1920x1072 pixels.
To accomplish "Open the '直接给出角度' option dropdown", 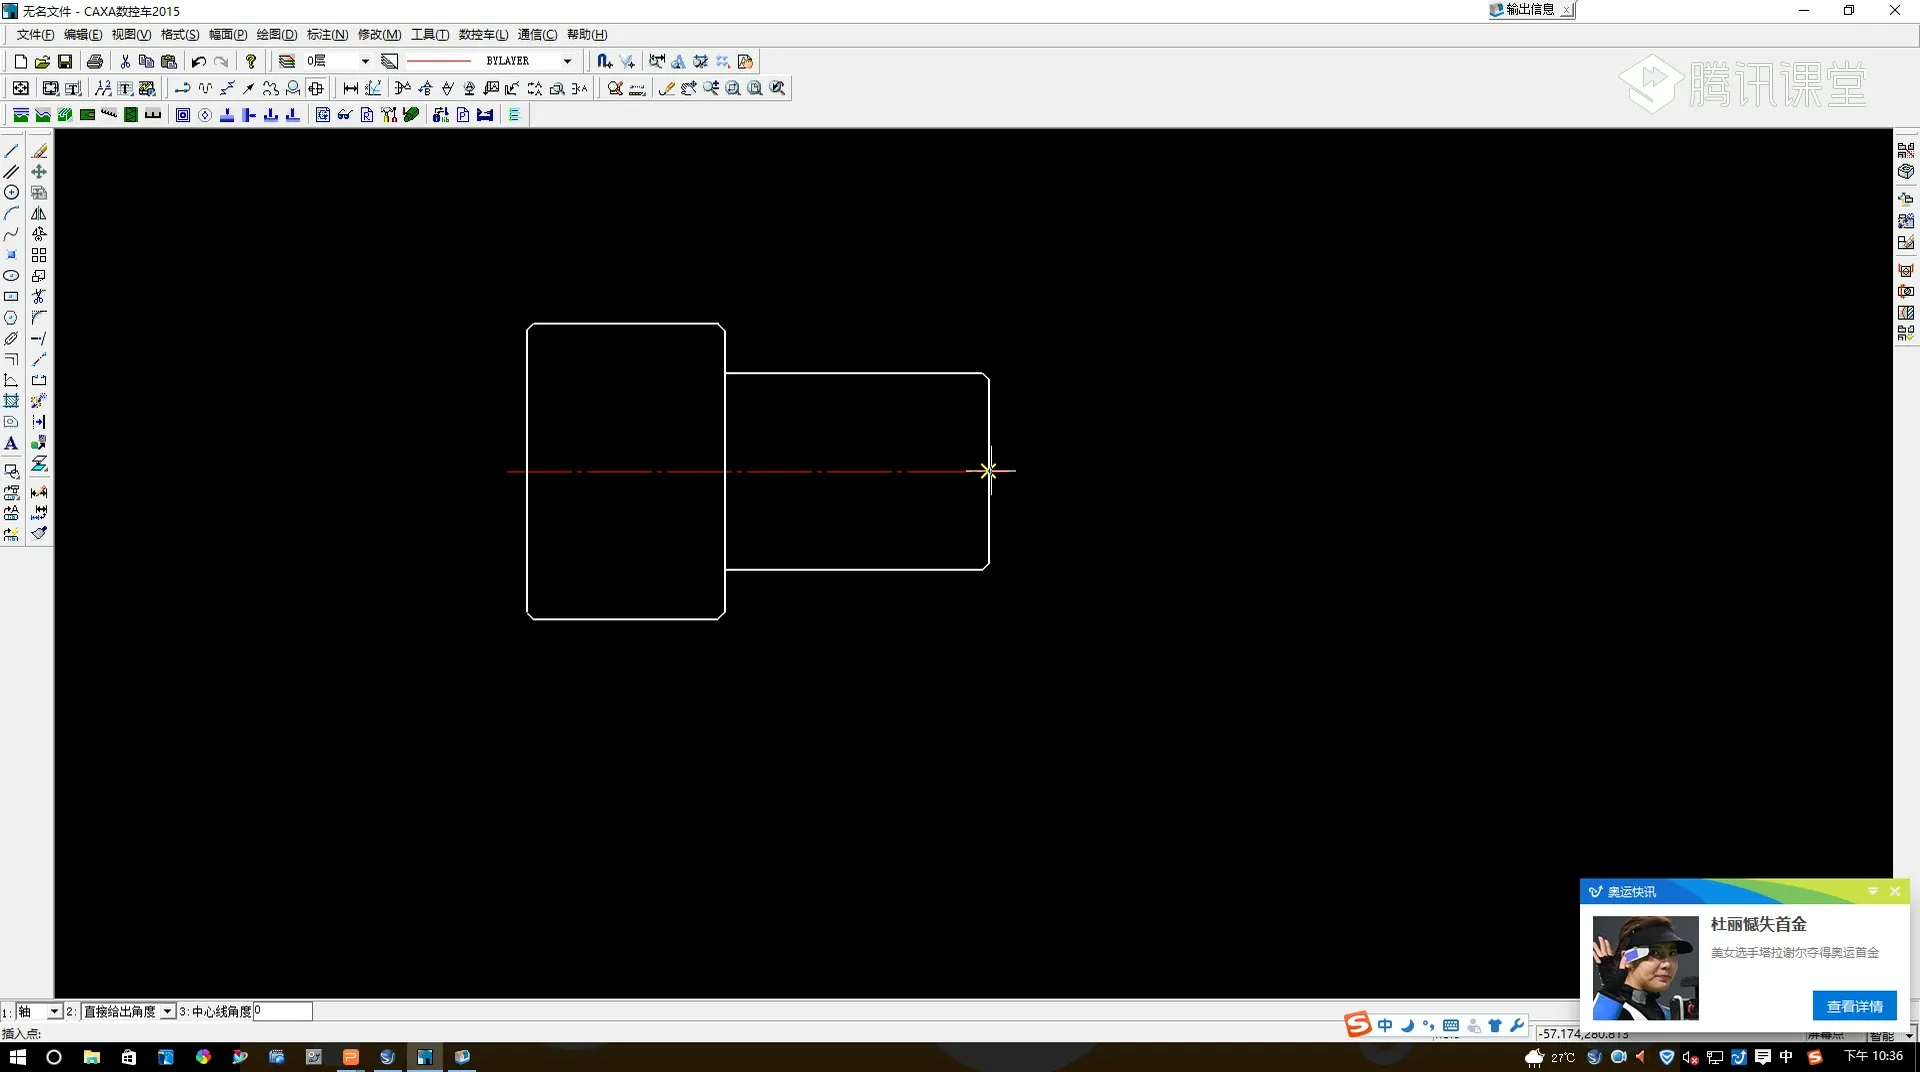I will tap(168, 1012).
